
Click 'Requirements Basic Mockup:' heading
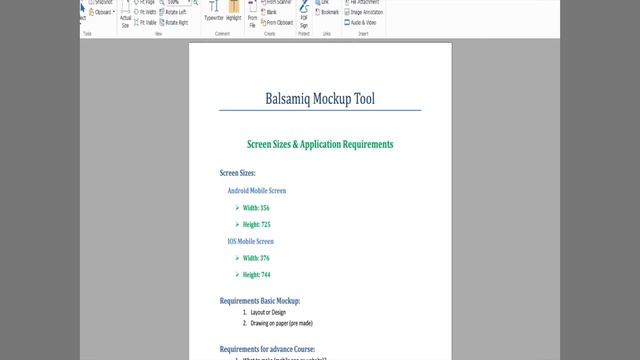click(260, 301)
